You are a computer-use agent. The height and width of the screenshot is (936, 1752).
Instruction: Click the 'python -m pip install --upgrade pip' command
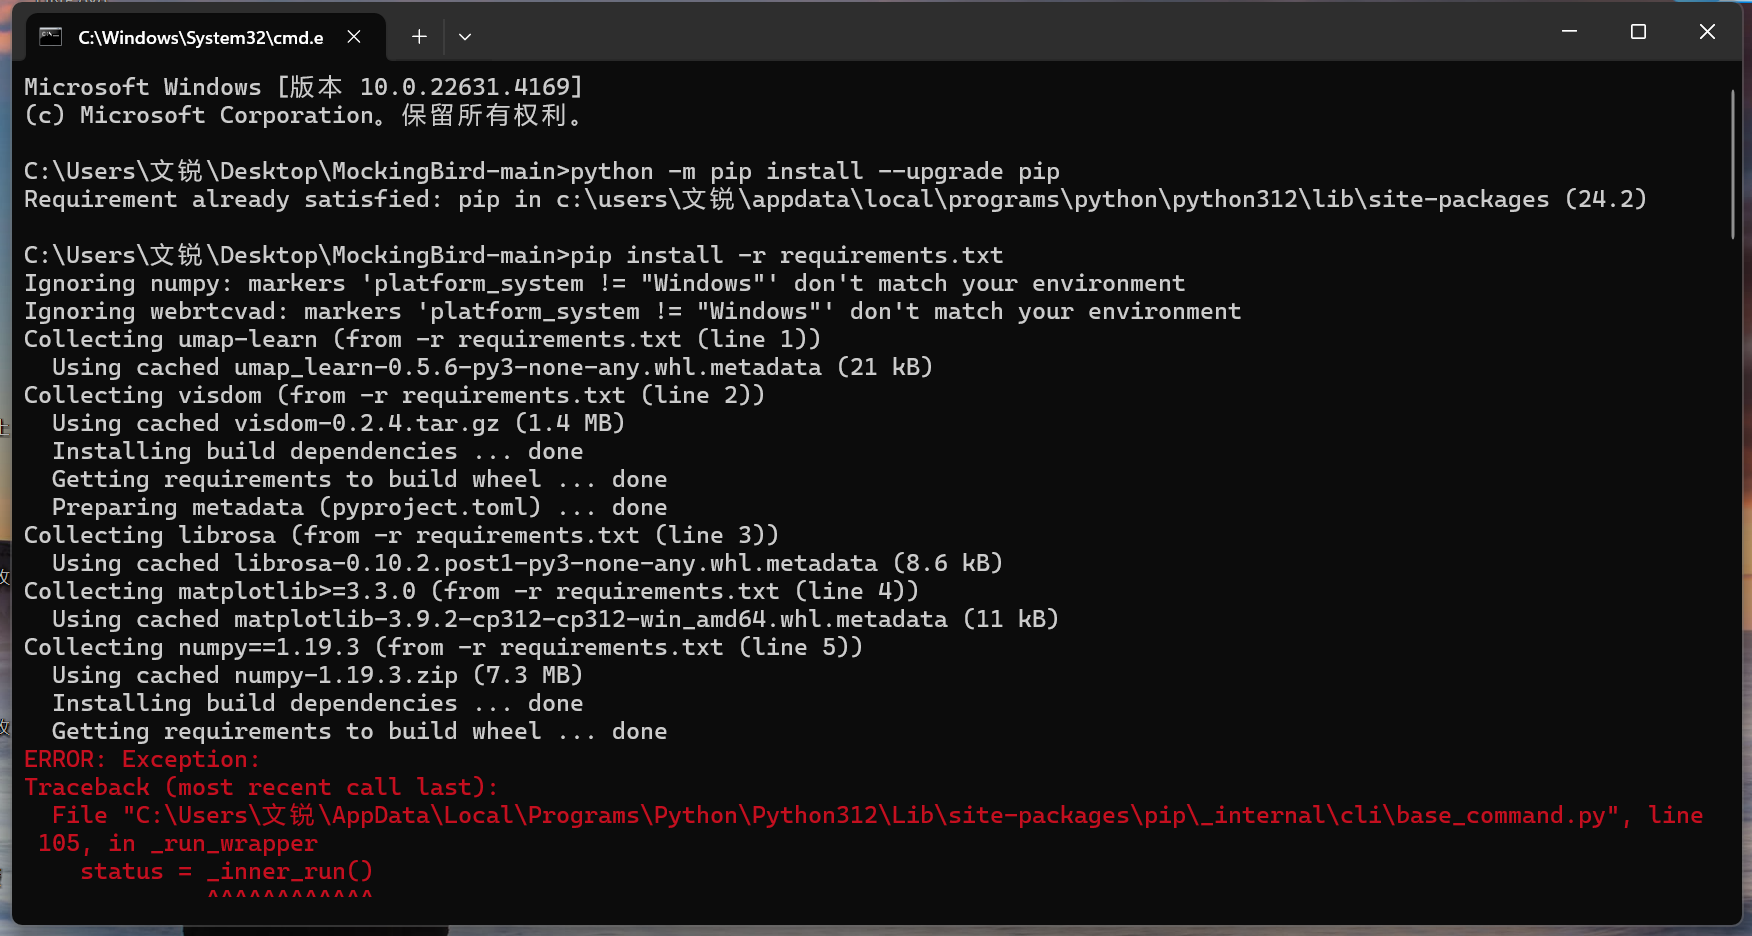(x=814, y=172)
